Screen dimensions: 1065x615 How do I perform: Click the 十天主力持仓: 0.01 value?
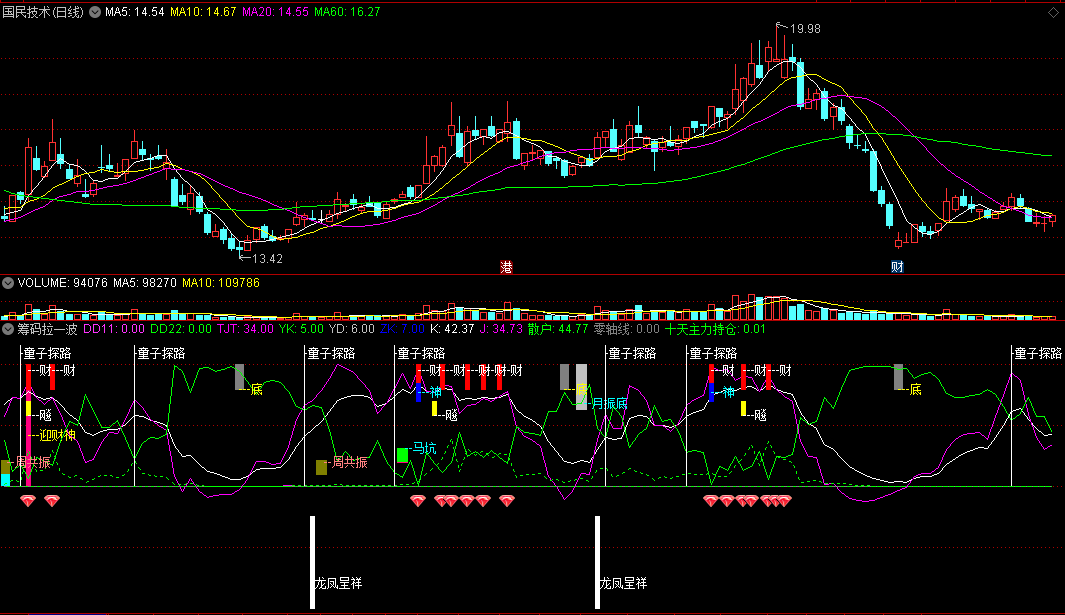[715, 330]
